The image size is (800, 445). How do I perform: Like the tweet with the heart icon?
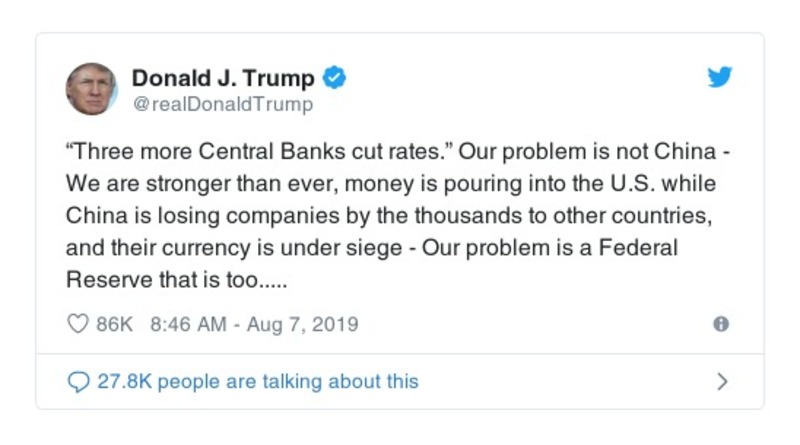(x=77, y=325)
